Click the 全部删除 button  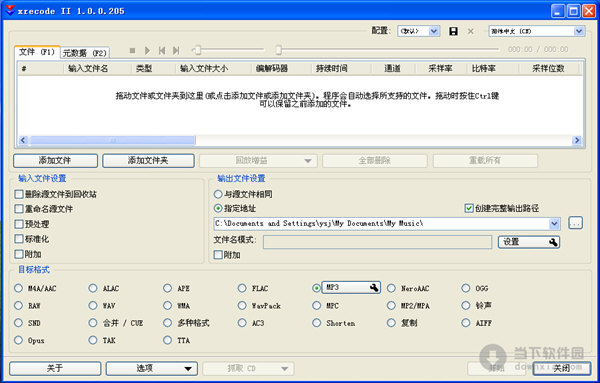pyautogui.click(x=375, y=161)
